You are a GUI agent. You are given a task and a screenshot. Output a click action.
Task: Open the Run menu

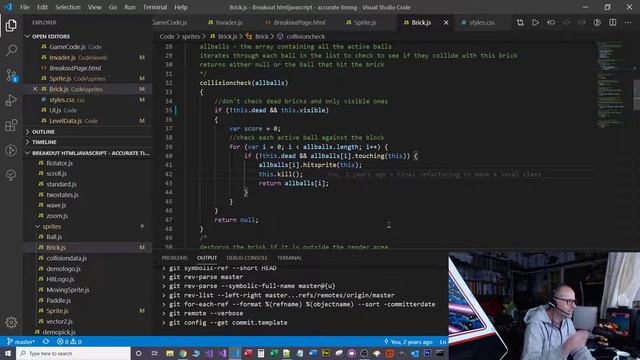(x=130, y=7)
